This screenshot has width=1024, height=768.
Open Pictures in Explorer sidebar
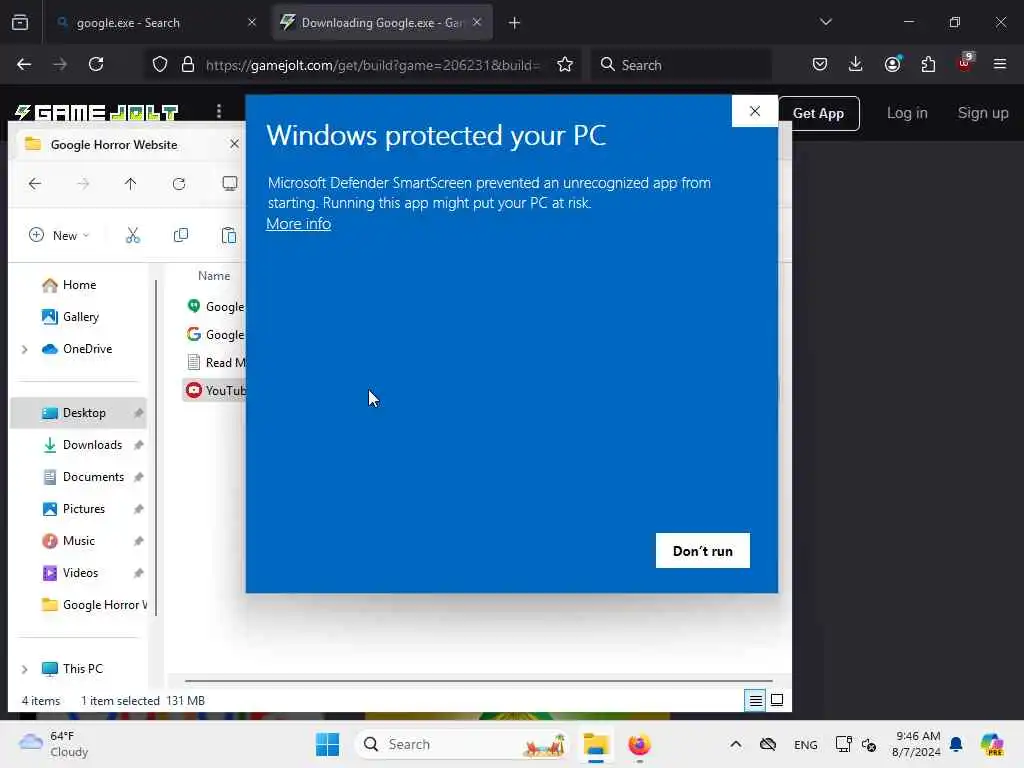(x=84, y=509)
